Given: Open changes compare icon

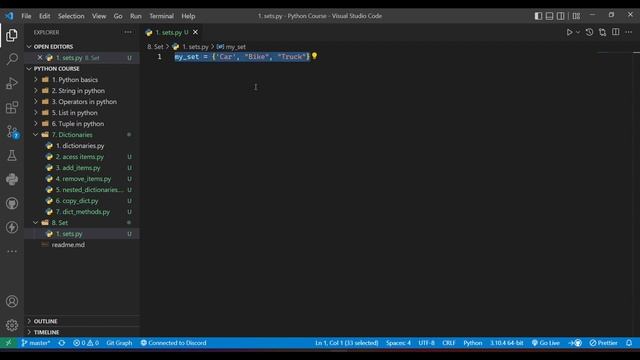Looking at the screenshot, I should [x=602, y=32].
